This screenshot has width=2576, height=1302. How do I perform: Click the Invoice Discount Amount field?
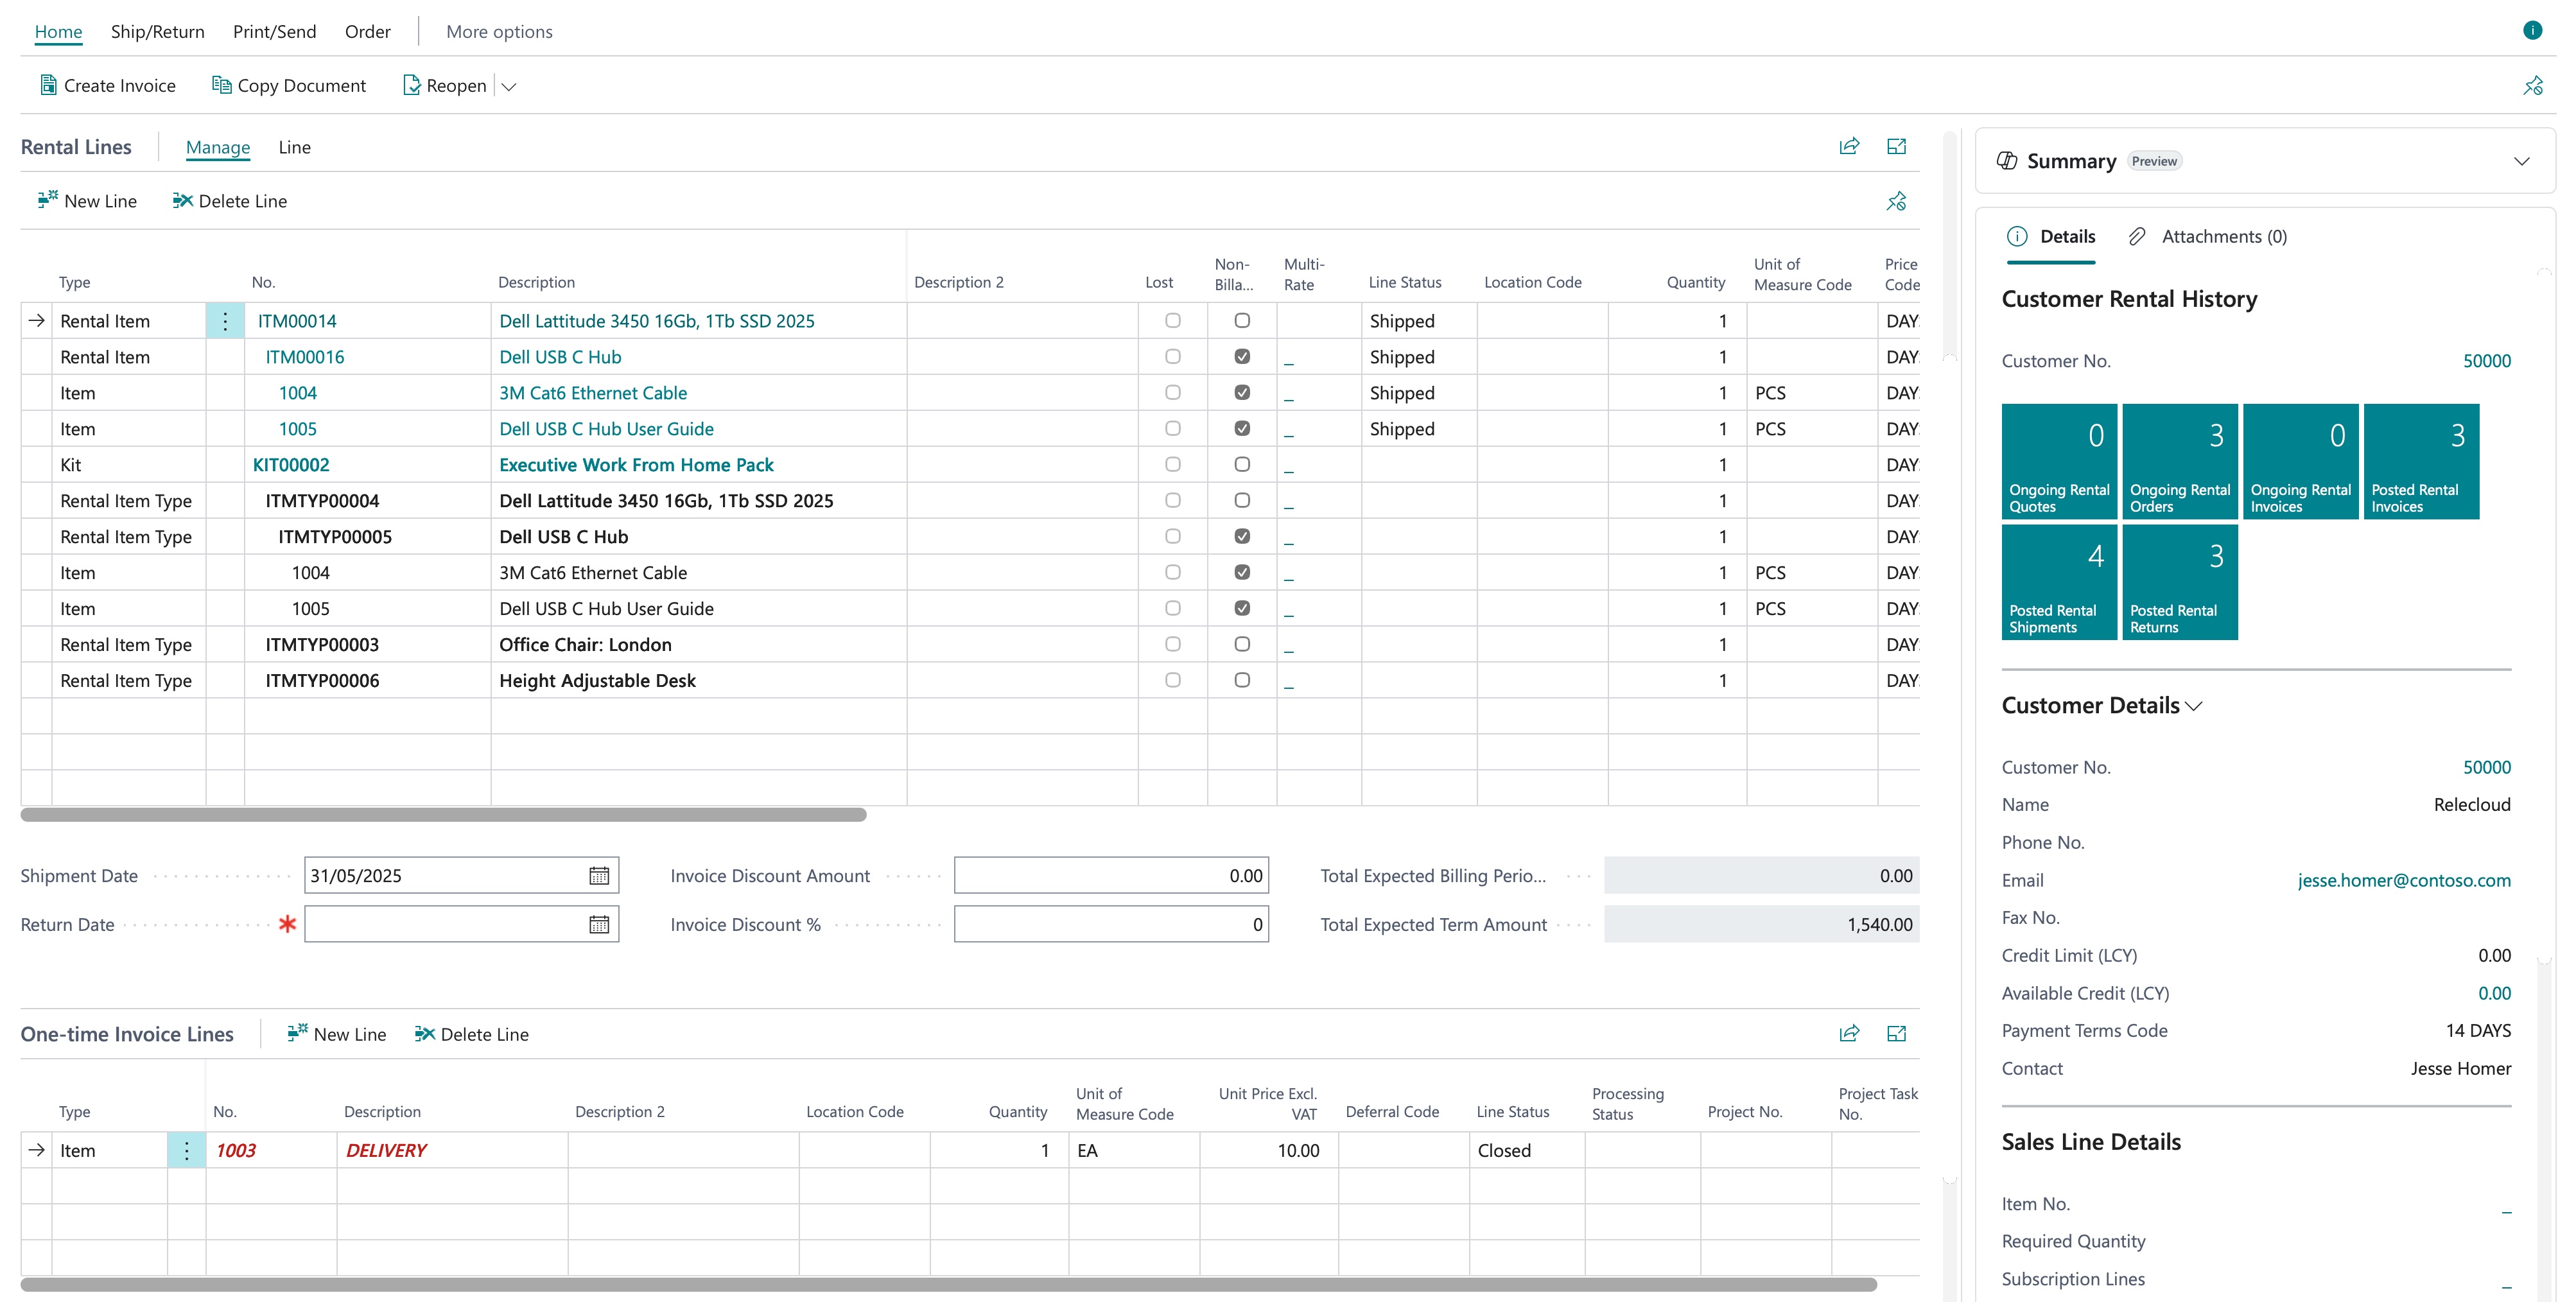(x=1111, y=876)
